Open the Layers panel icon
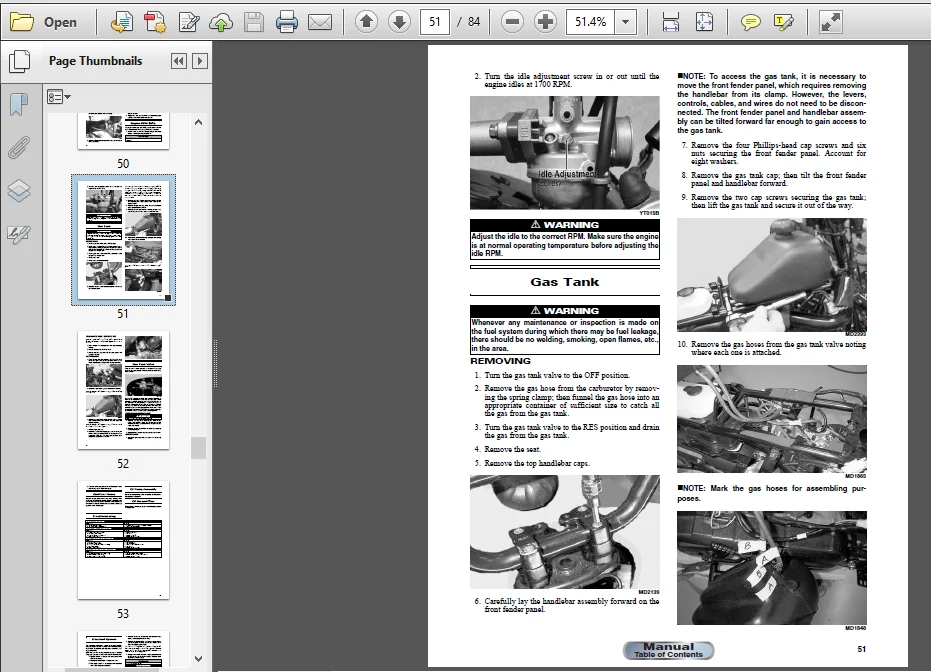Image resolution: width=931 pixels, height=672 pixels. (x=19, y=191)
